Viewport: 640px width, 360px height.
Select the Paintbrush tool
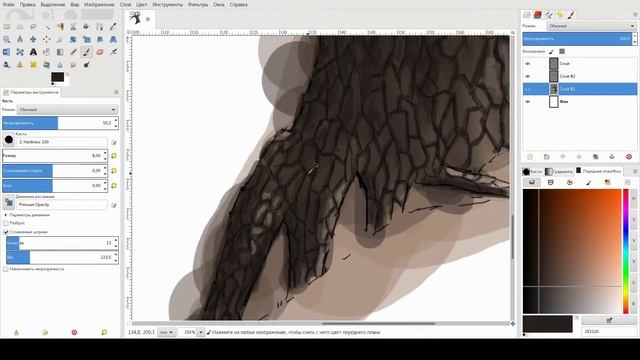tap(87, 52)
